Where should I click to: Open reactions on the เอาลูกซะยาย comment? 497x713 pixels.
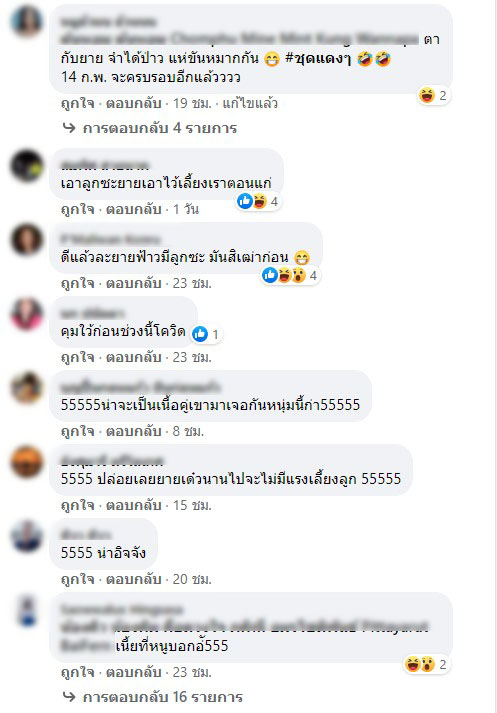[259, 201]
